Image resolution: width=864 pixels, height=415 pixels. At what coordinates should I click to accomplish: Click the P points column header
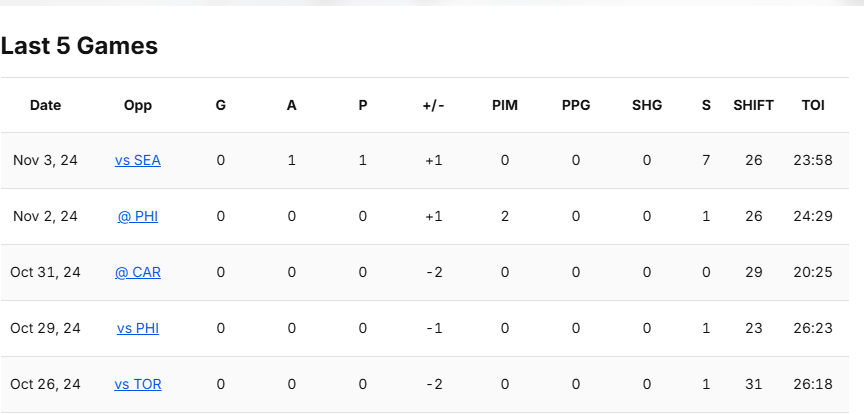click(x=362, y=105)
